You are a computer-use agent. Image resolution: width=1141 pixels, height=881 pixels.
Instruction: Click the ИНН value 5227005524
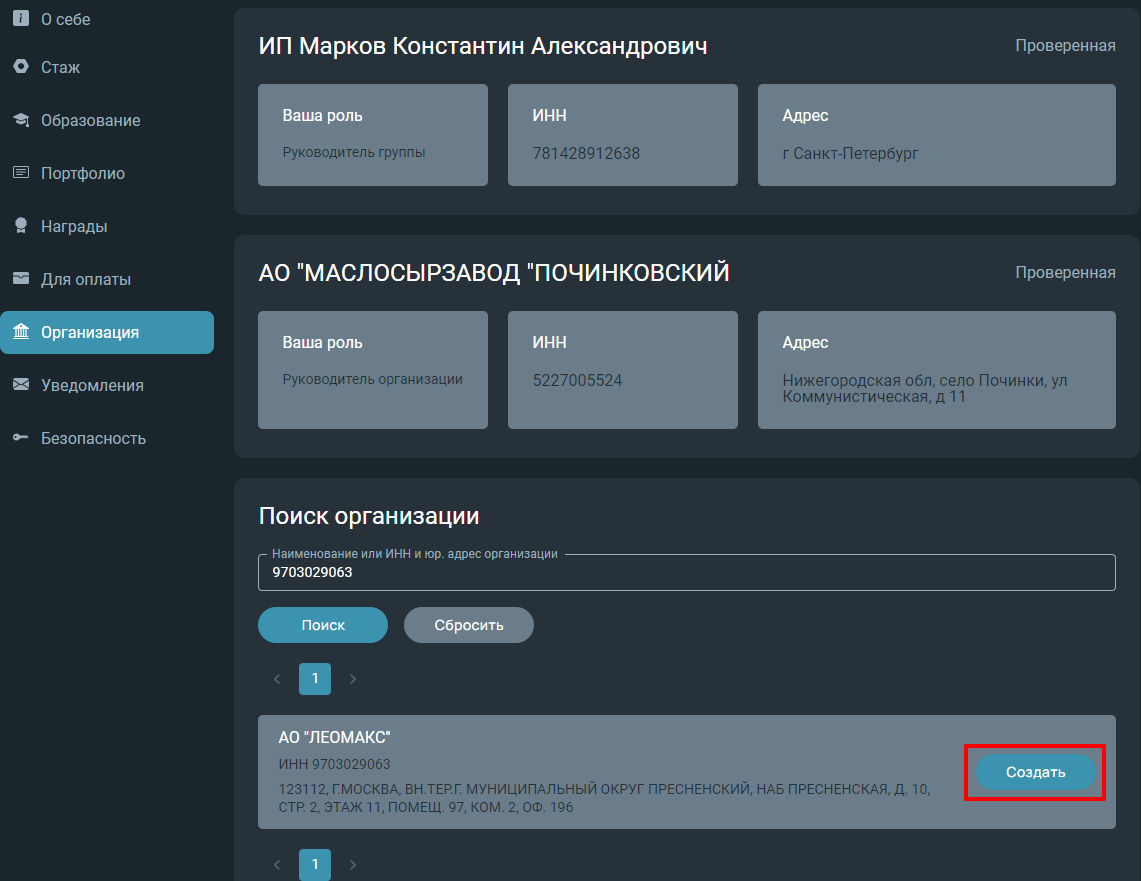click(578, 380)
